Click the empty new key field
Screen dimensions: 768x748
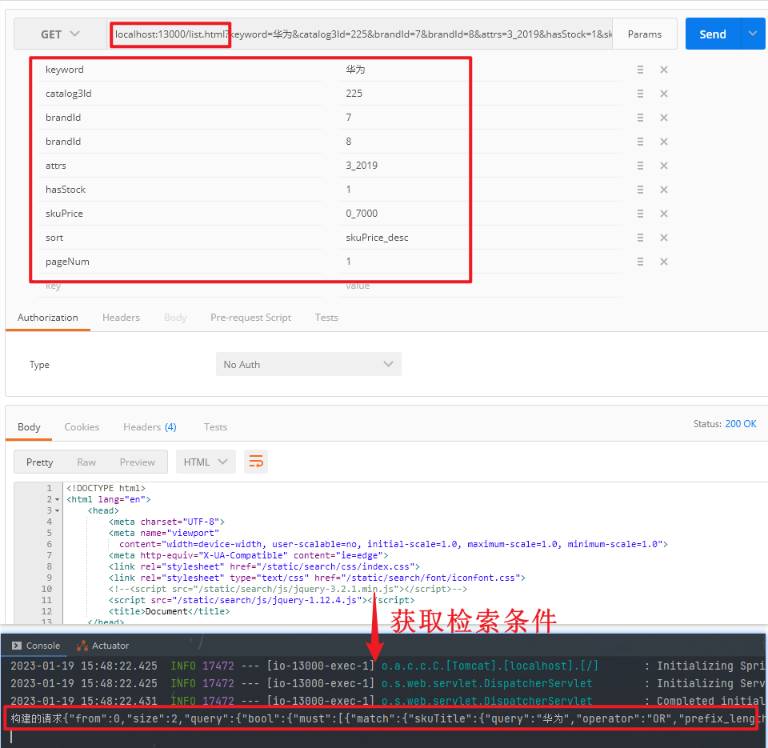180,286
